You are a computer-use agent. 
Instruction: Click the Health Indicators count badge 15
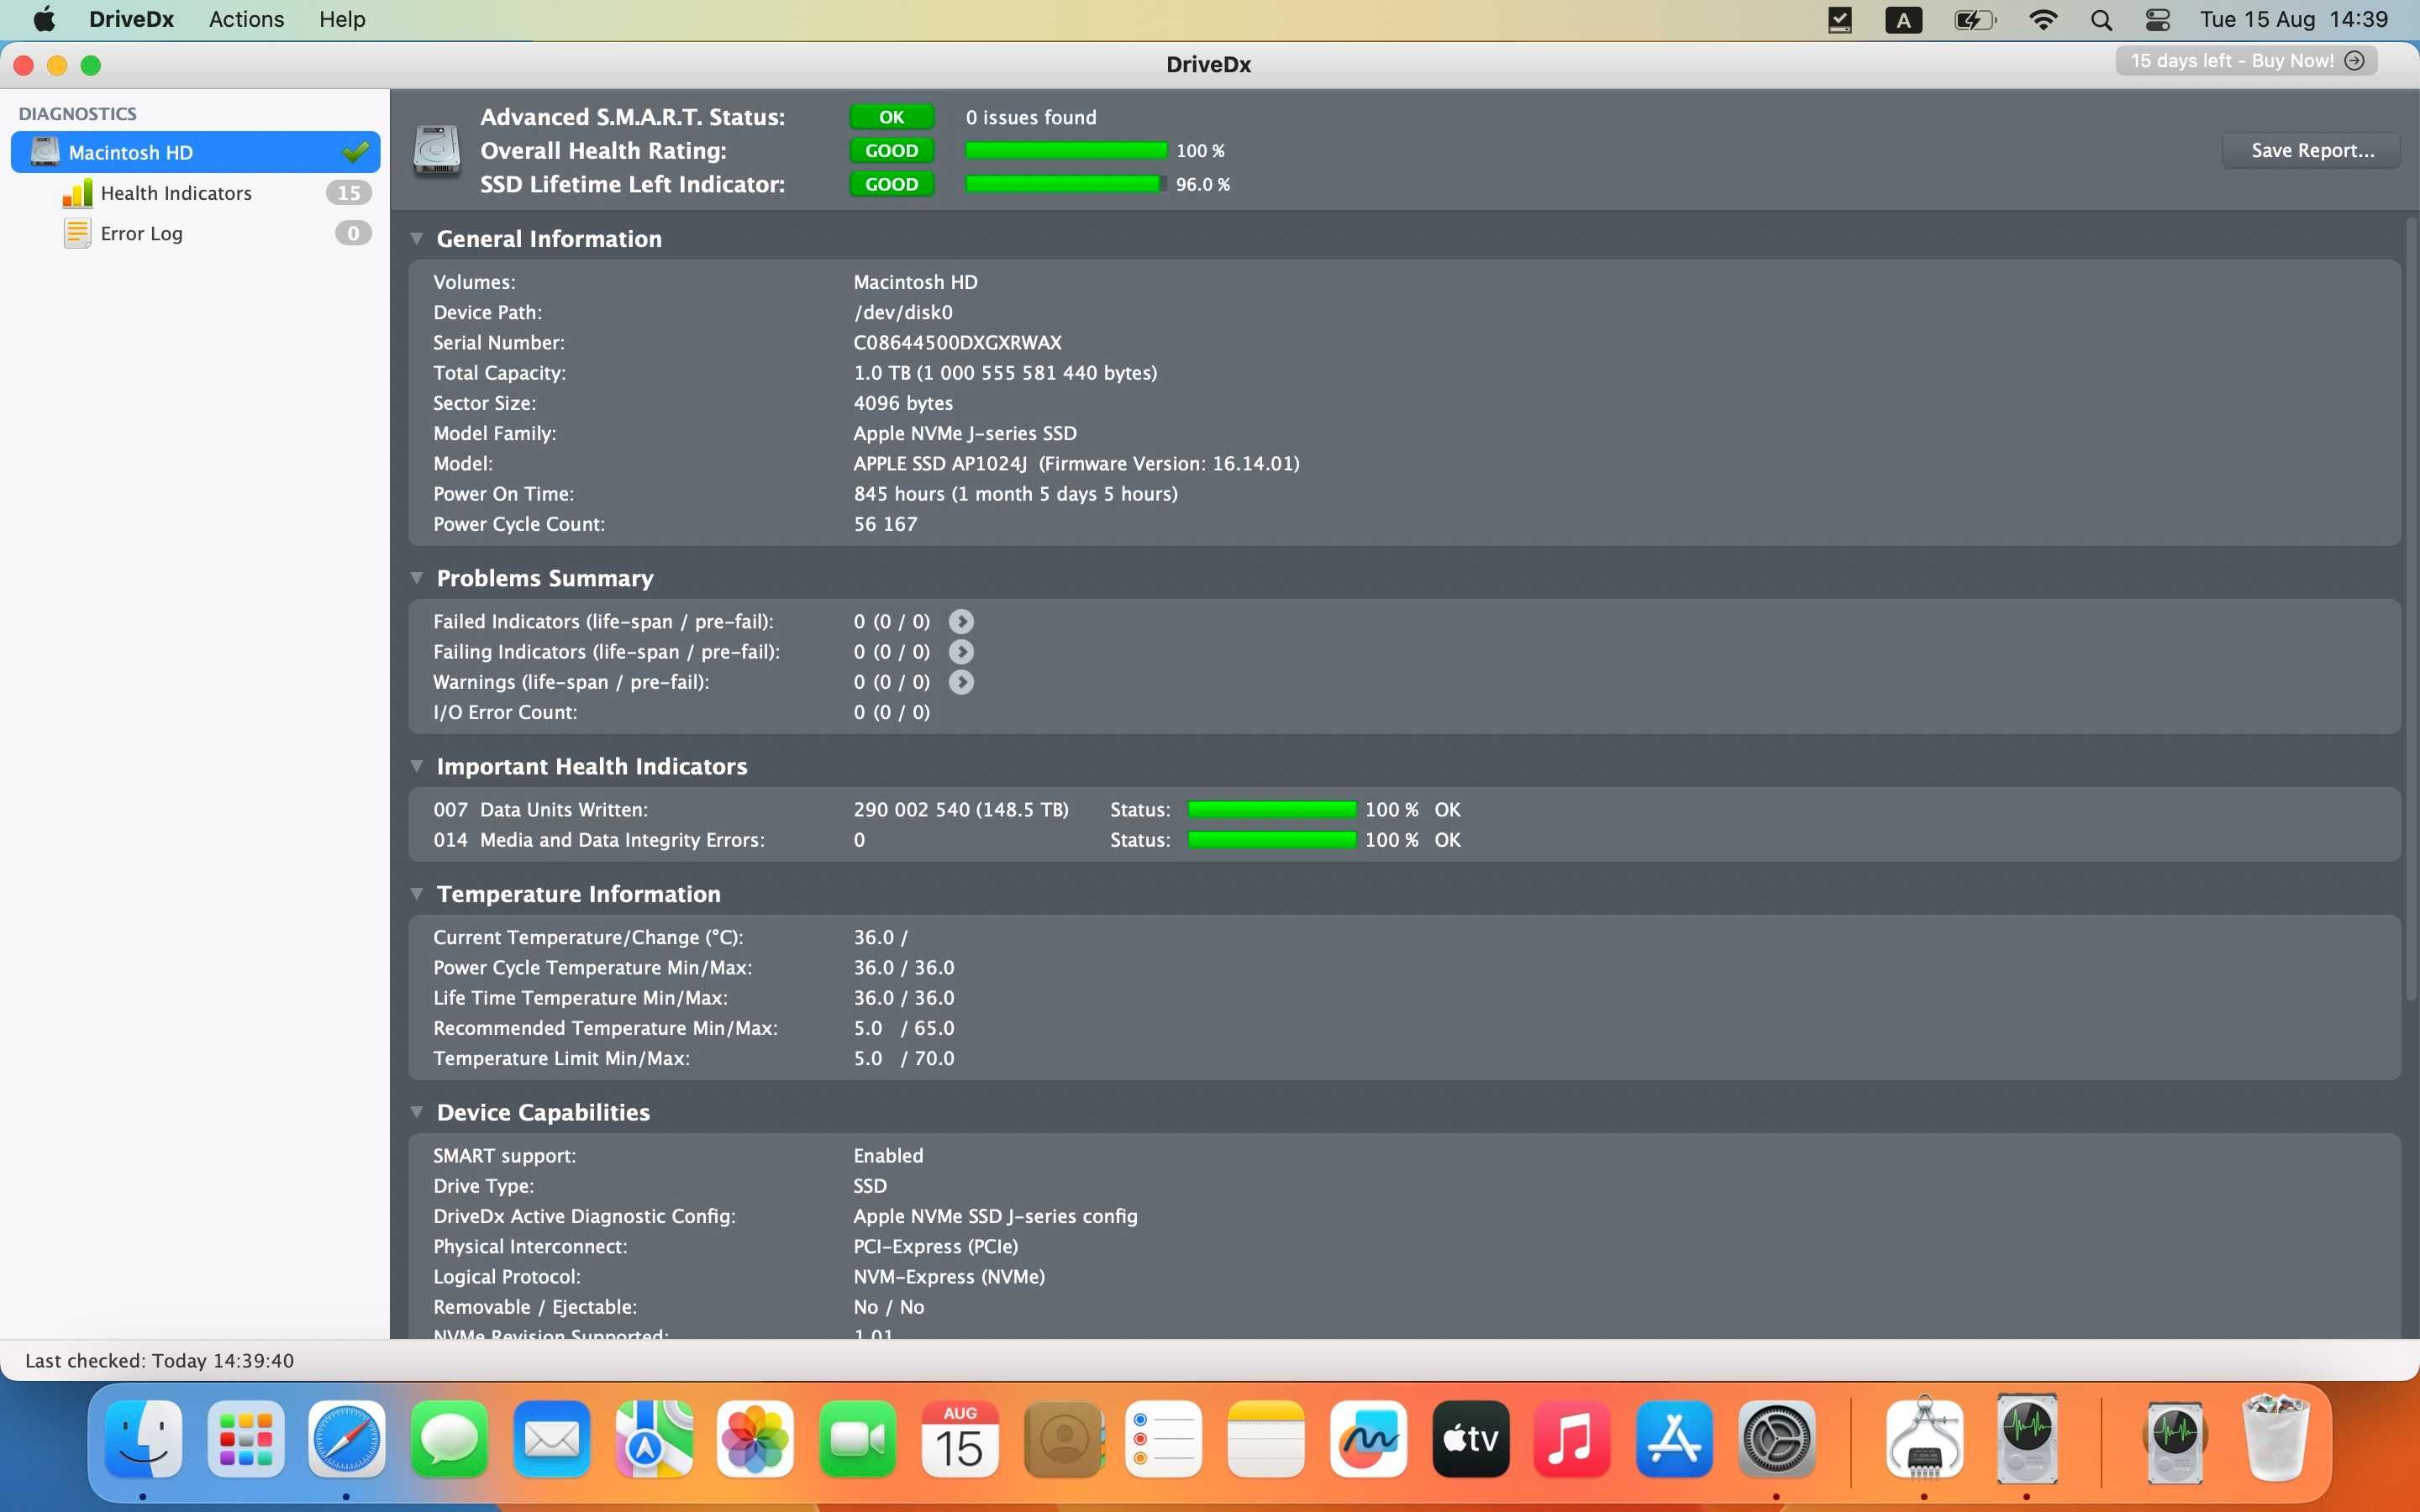click(349, 193)
